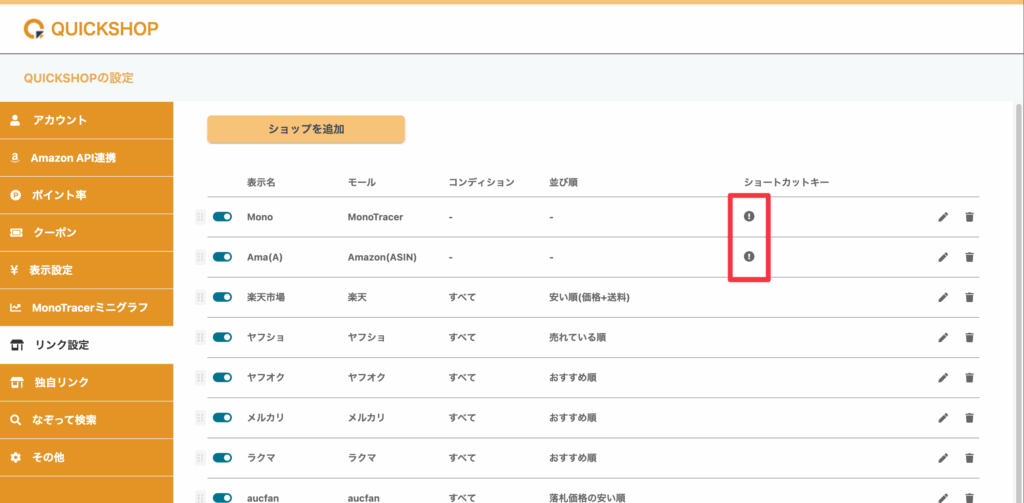Screen dimensions: 1024x503
Task: Click the ショートカットキー column header
Action: click(786, 182)
